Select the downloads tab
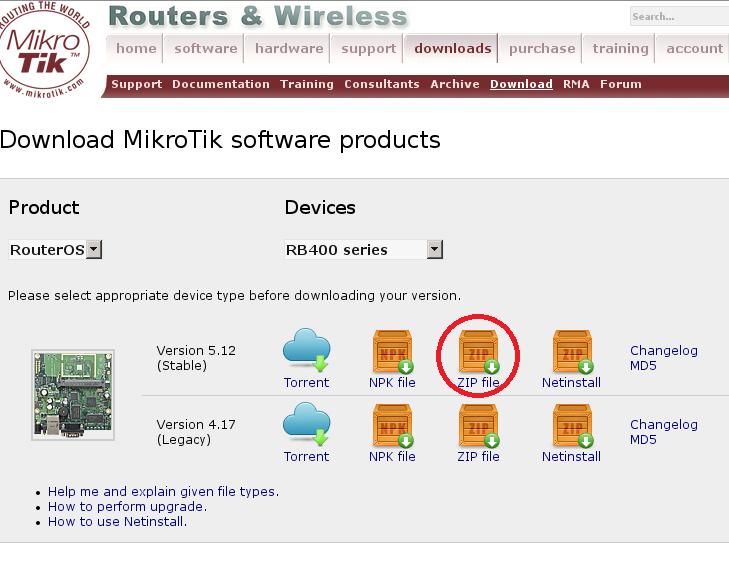Screen dimensions: 729x562 [x=452, y=48]
